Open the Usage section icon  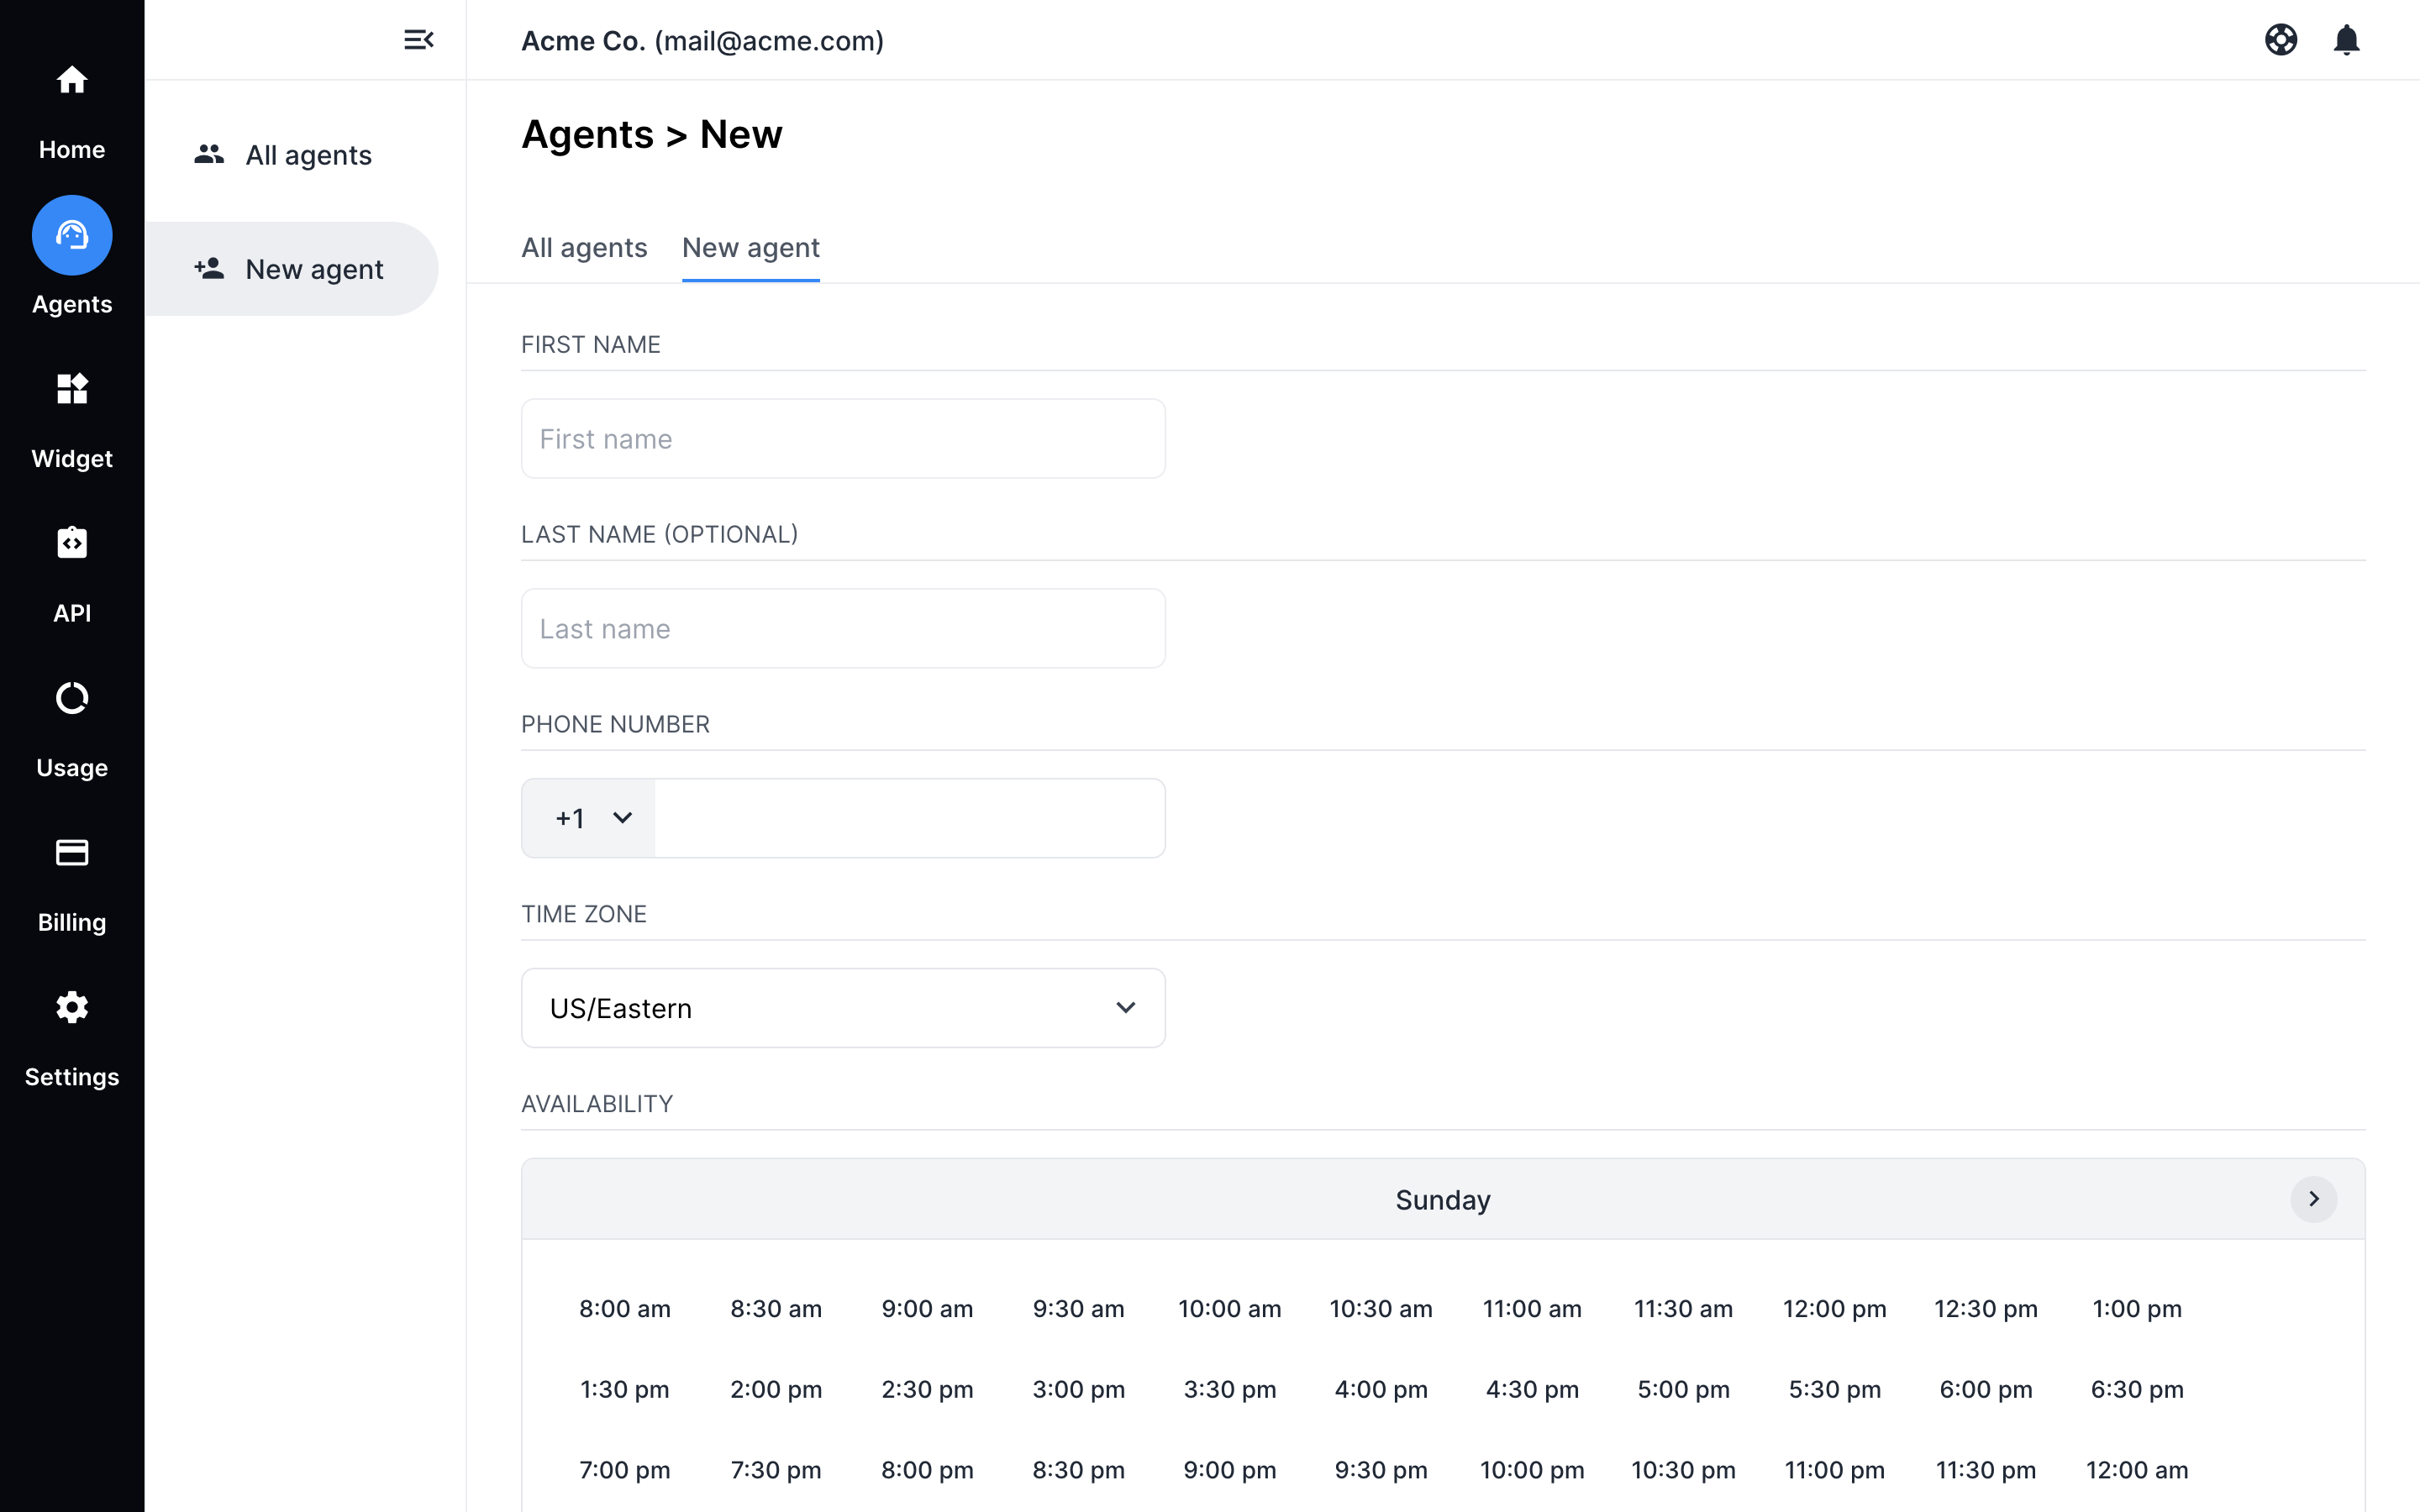[71, 698]
